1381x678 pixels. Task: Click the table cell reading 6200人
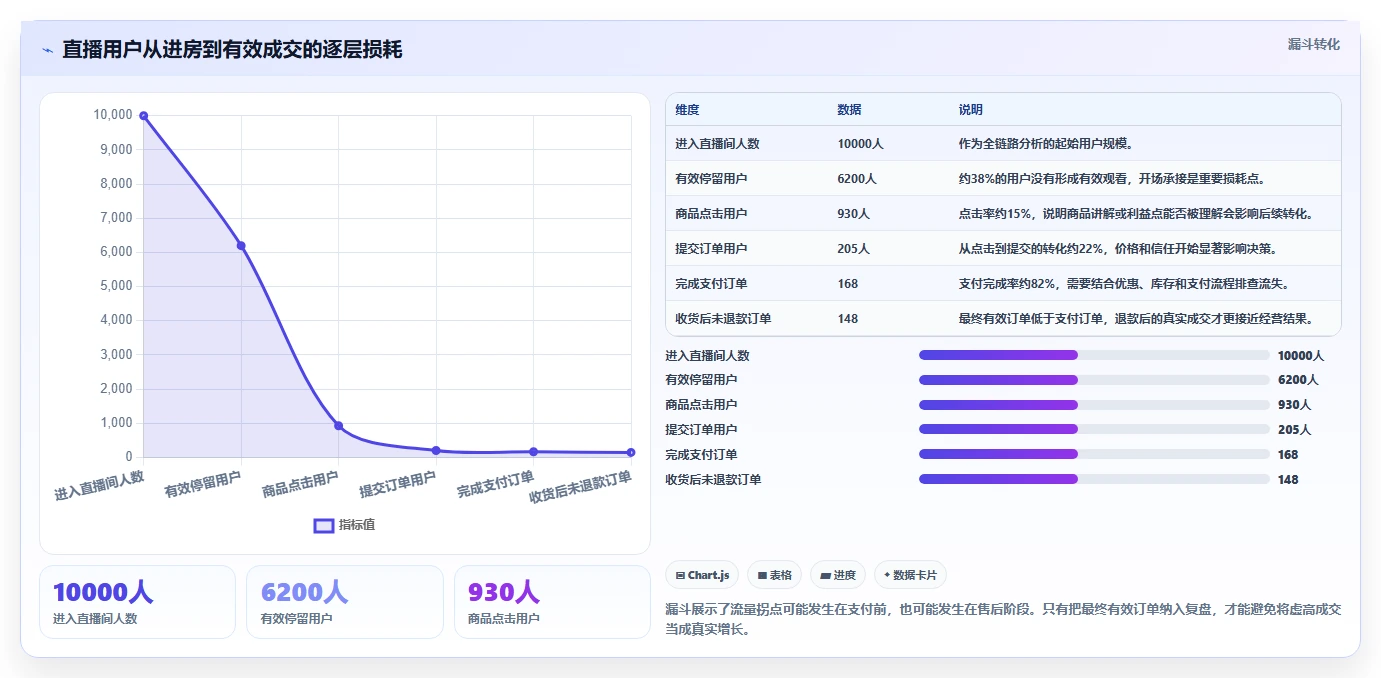857,179
